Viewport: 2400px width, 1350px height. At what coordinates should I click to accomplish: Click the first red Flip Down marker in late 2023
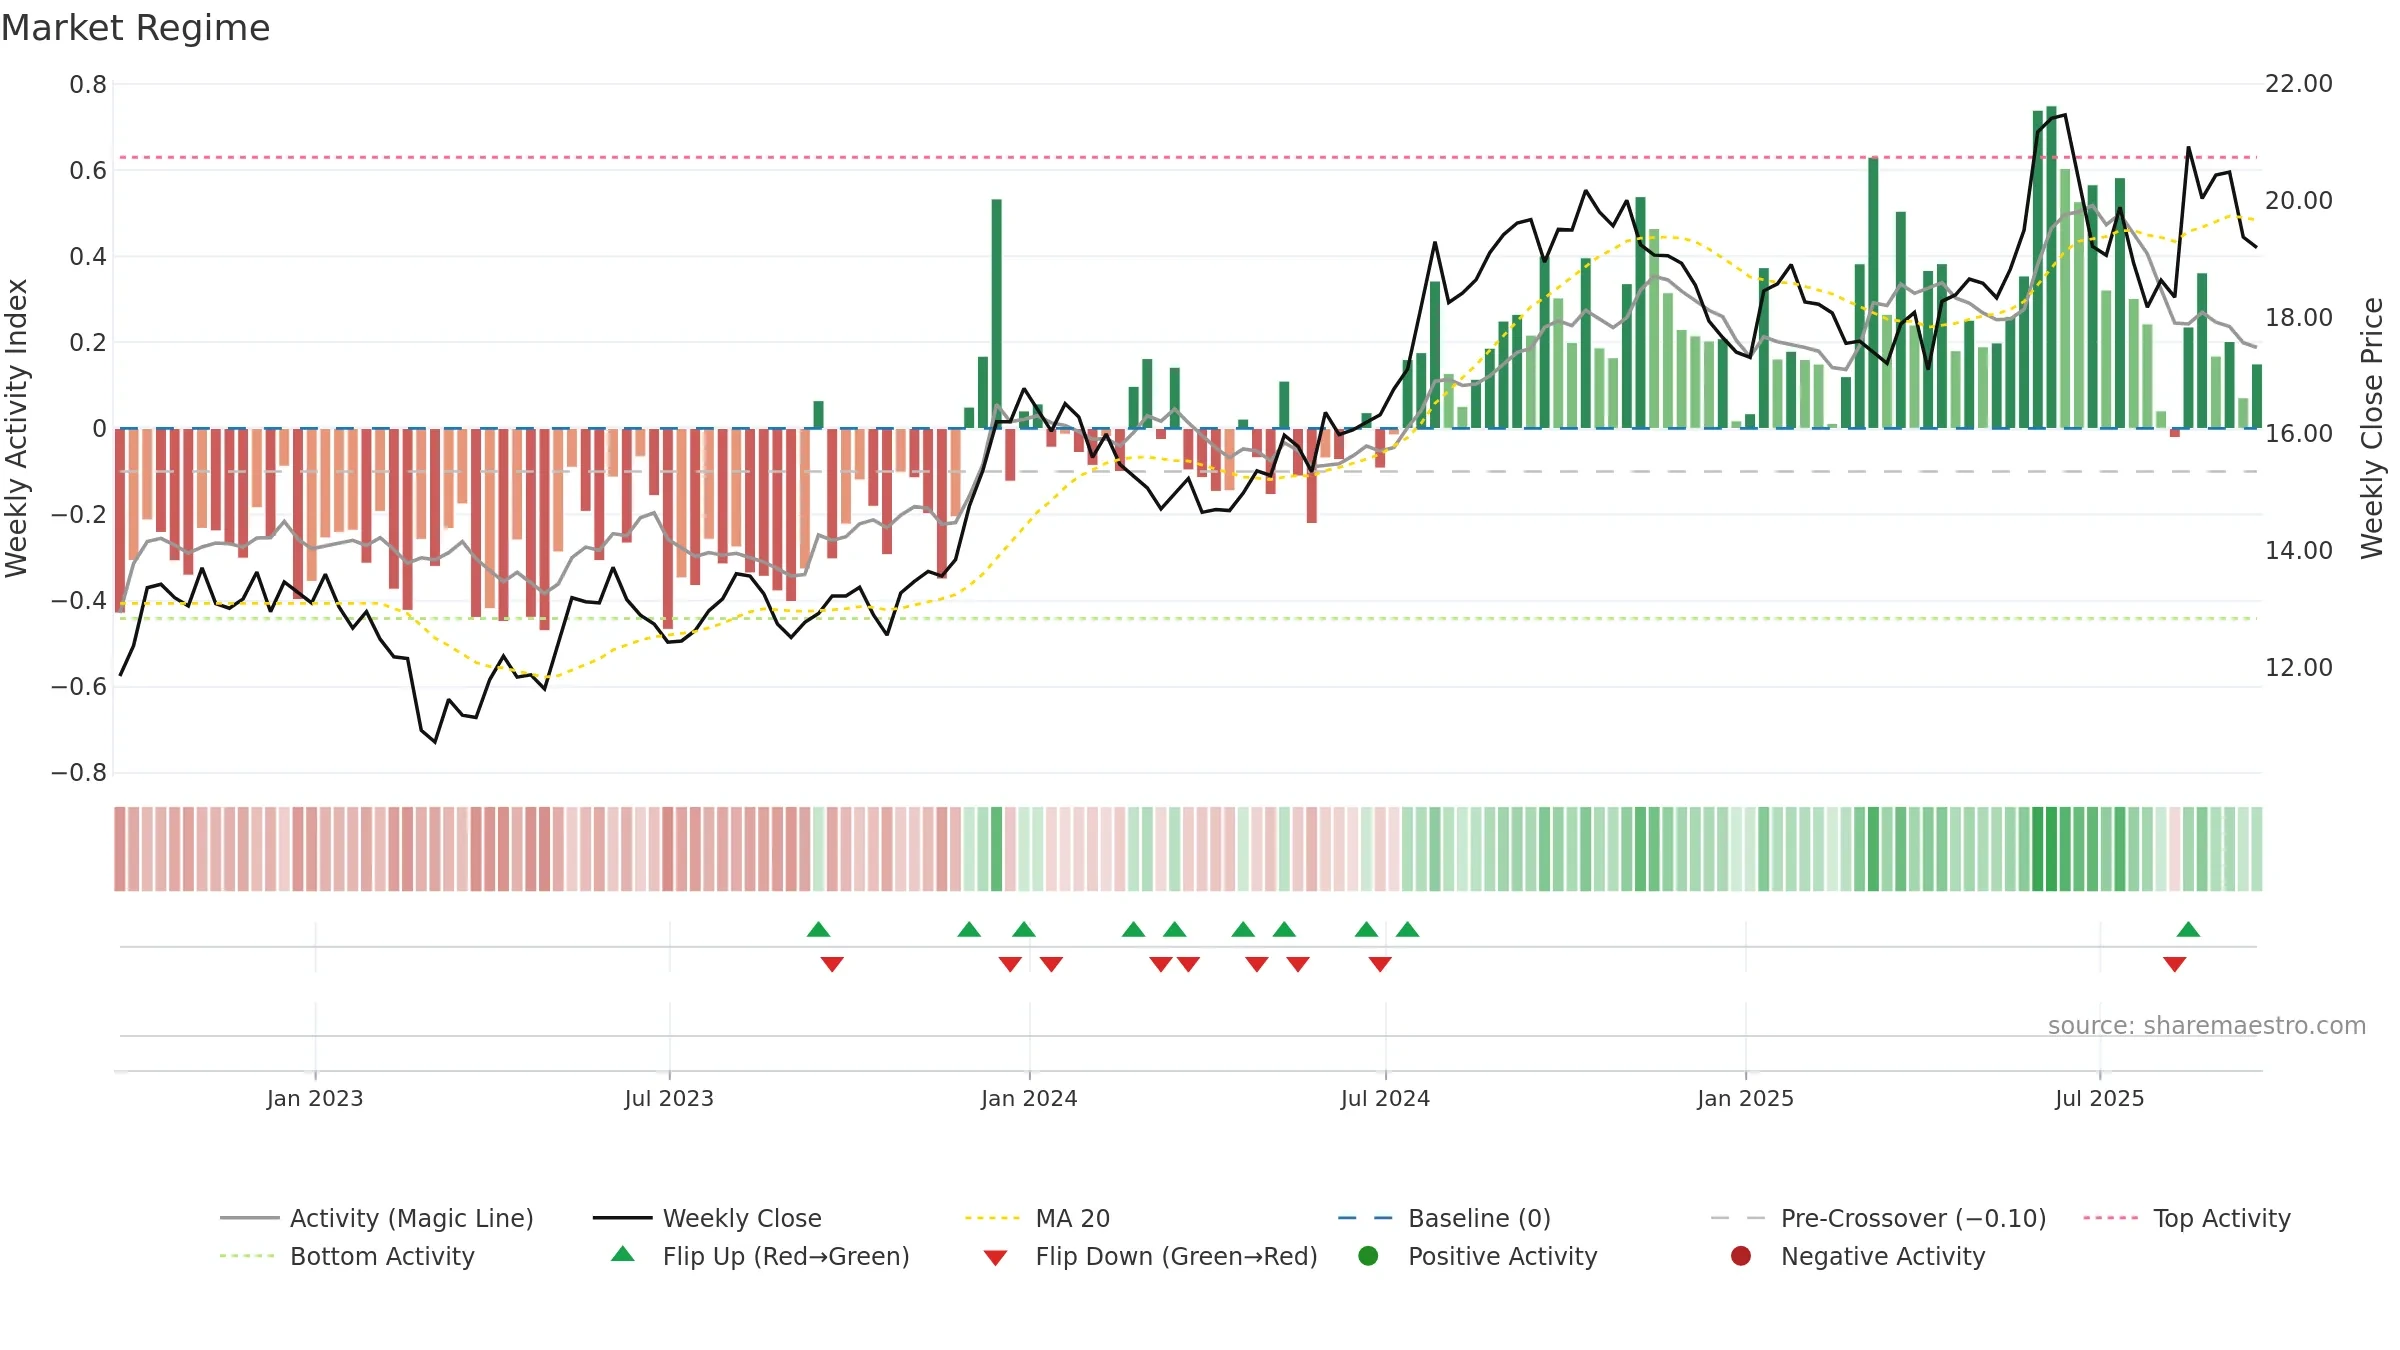(832, 964)
